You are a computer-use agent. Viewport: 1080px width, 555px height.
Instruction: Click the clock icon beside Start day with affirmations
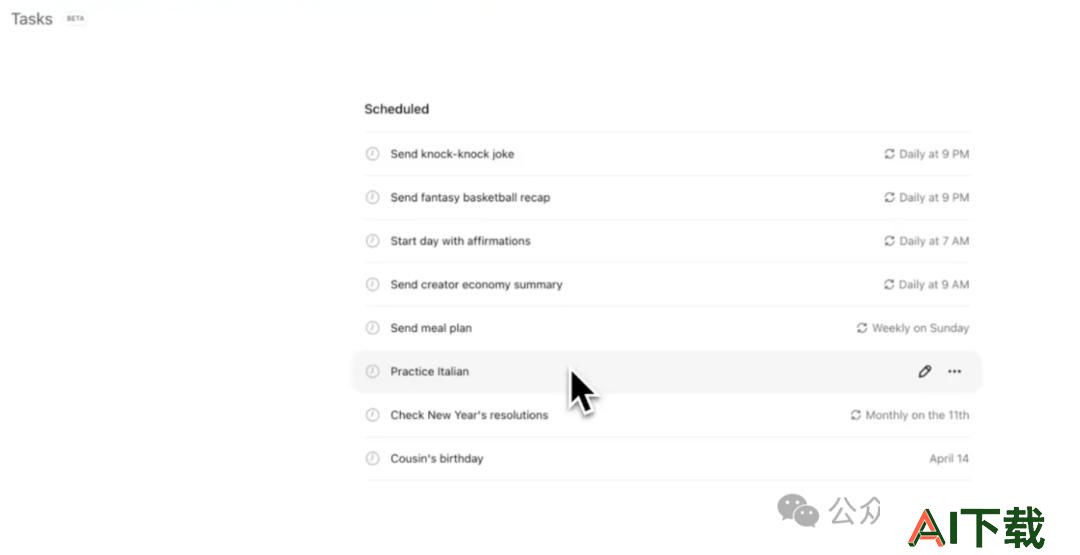pos(373,241)
